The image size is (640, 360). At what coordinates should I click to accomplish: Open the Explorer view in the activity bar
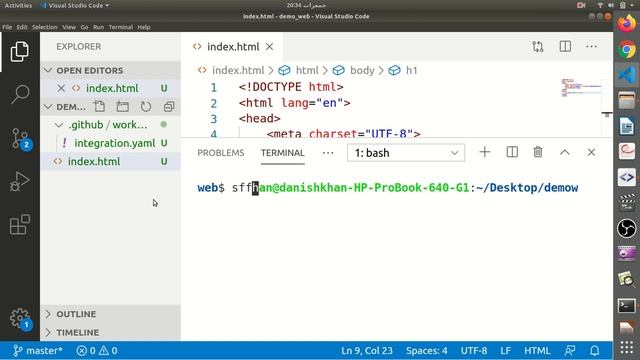(x=20, y=51)
